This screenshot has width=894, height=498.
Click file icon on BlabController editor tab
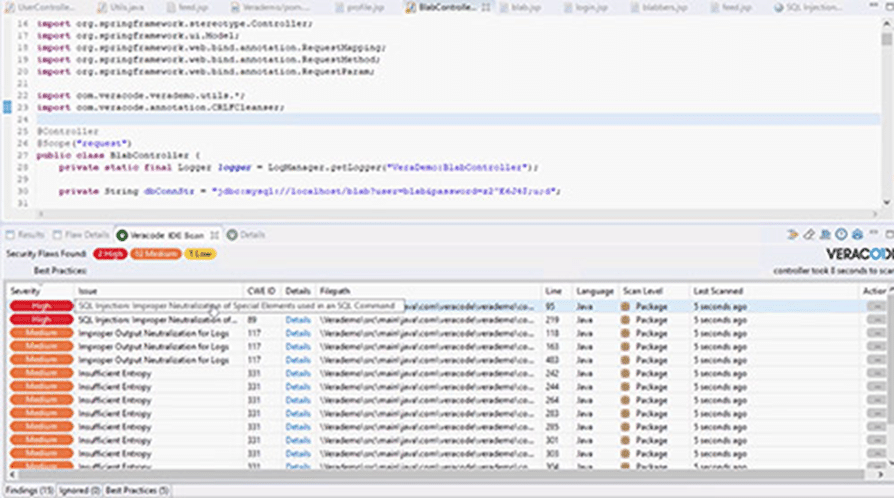(411, 7)
